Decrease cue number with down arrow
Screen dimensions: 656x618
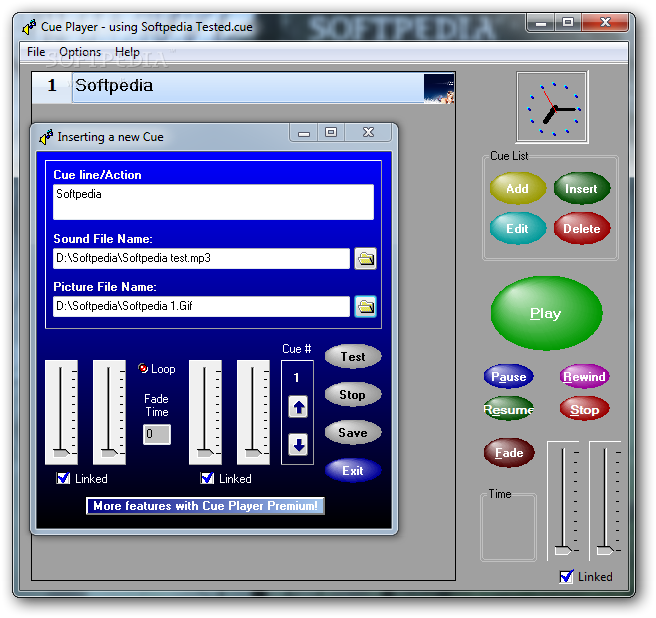(298, 444)
